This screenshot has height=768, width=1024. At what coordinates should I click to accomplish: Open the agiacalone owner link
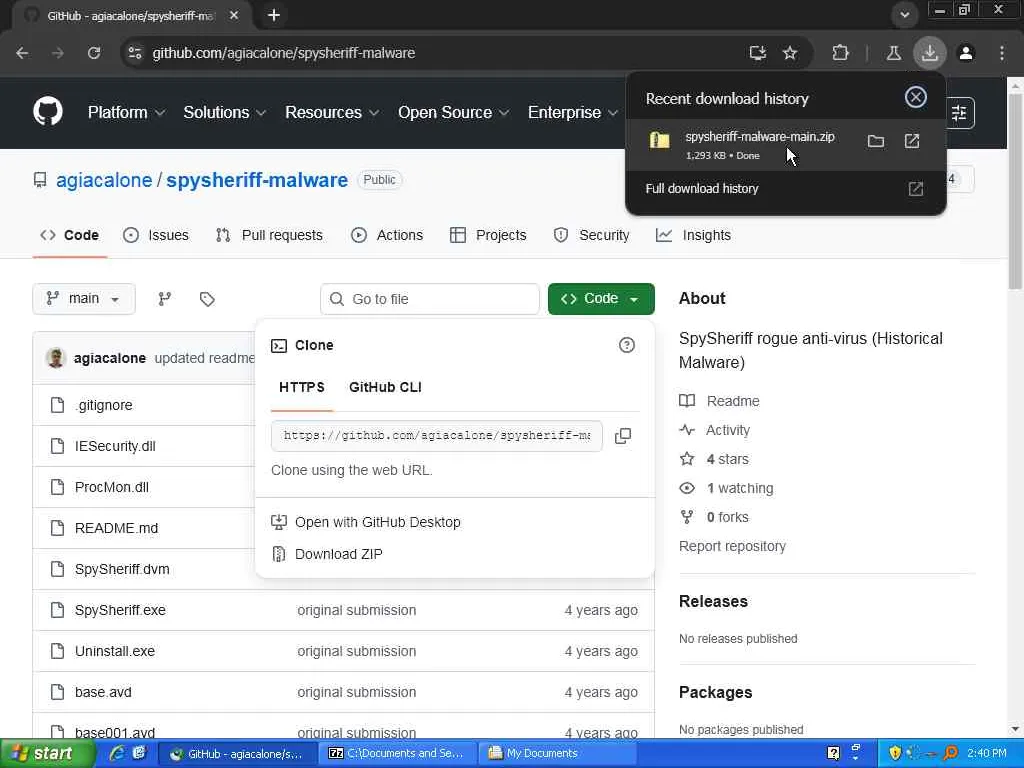click(x=104, y=180)
